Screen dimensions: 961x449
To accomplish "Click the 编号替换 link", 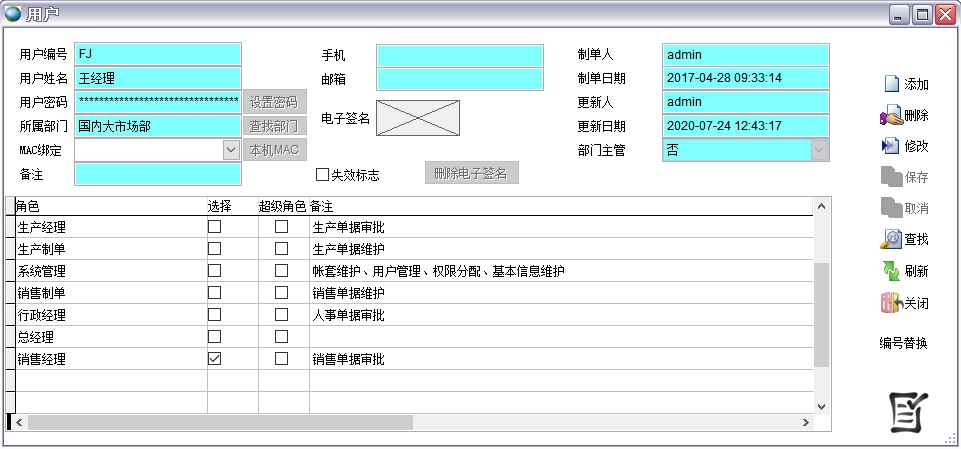I will pyautogui.click(x=903, y=343).
